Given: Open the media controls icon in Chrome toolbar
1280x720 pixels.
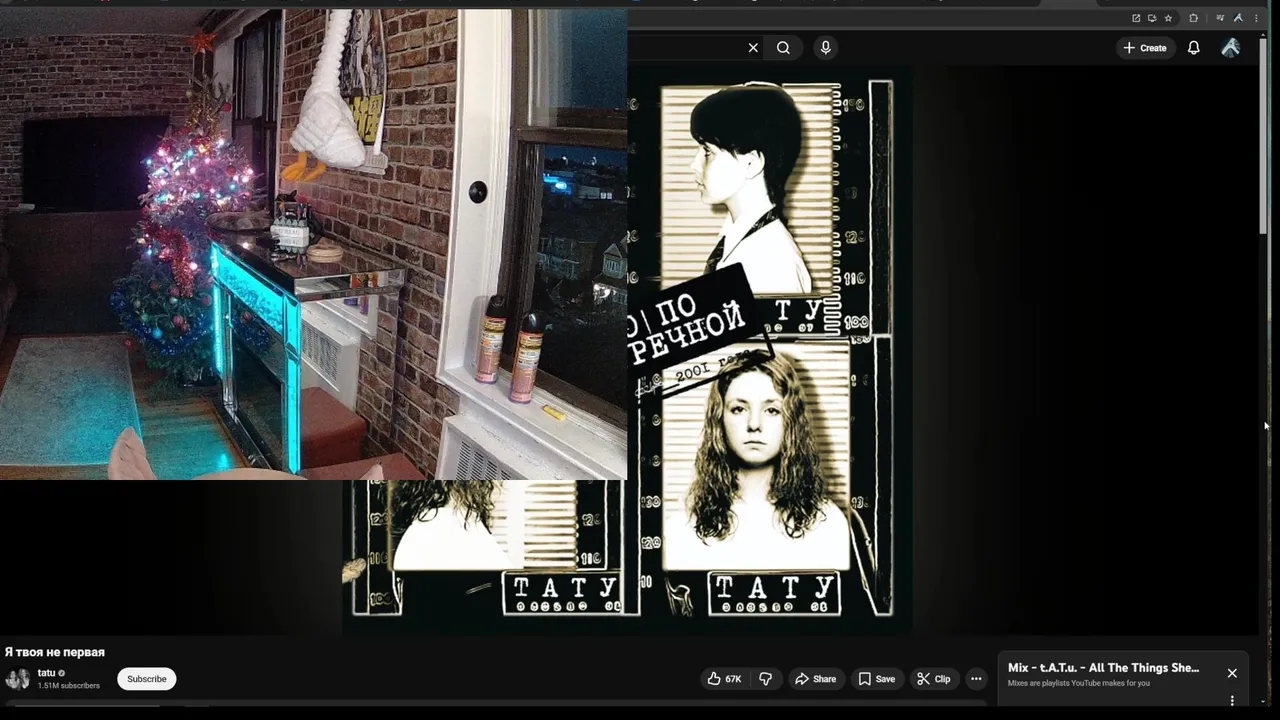Looking at the screenshot, I should pyautogui.click(x=1220, y=18).
